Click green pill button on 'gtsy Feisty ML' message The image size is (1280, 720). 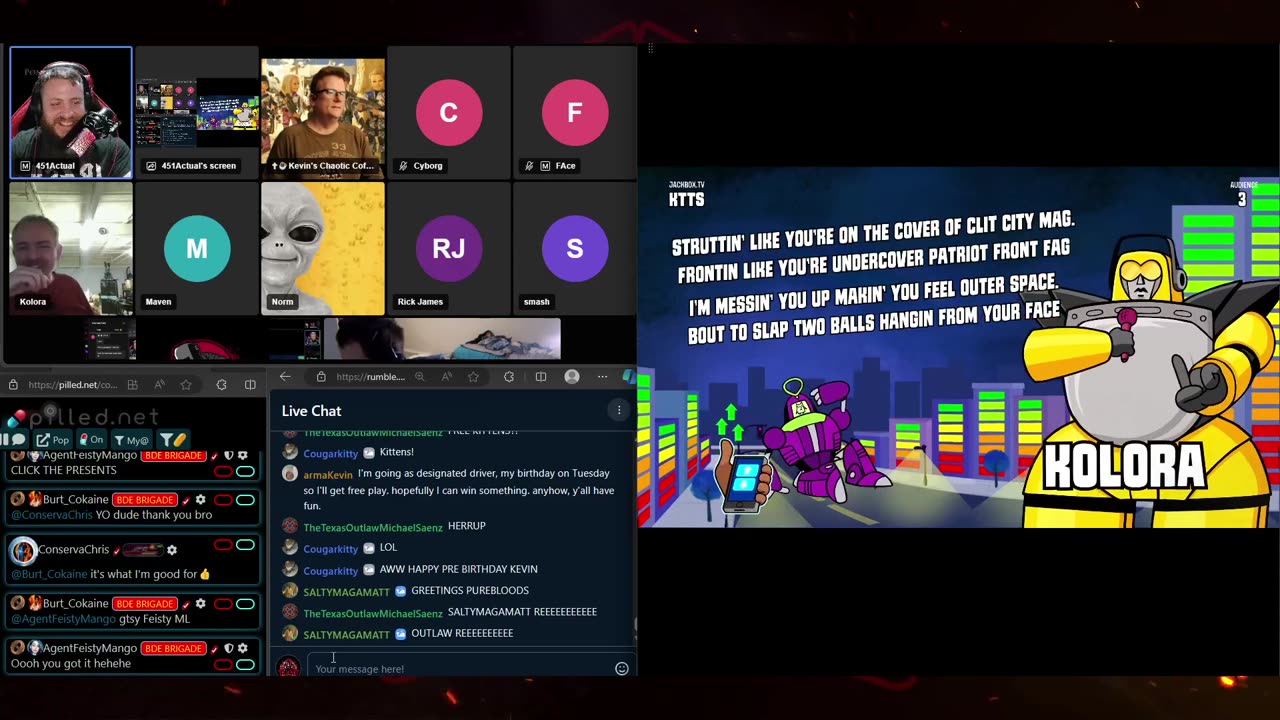(245, 604)
